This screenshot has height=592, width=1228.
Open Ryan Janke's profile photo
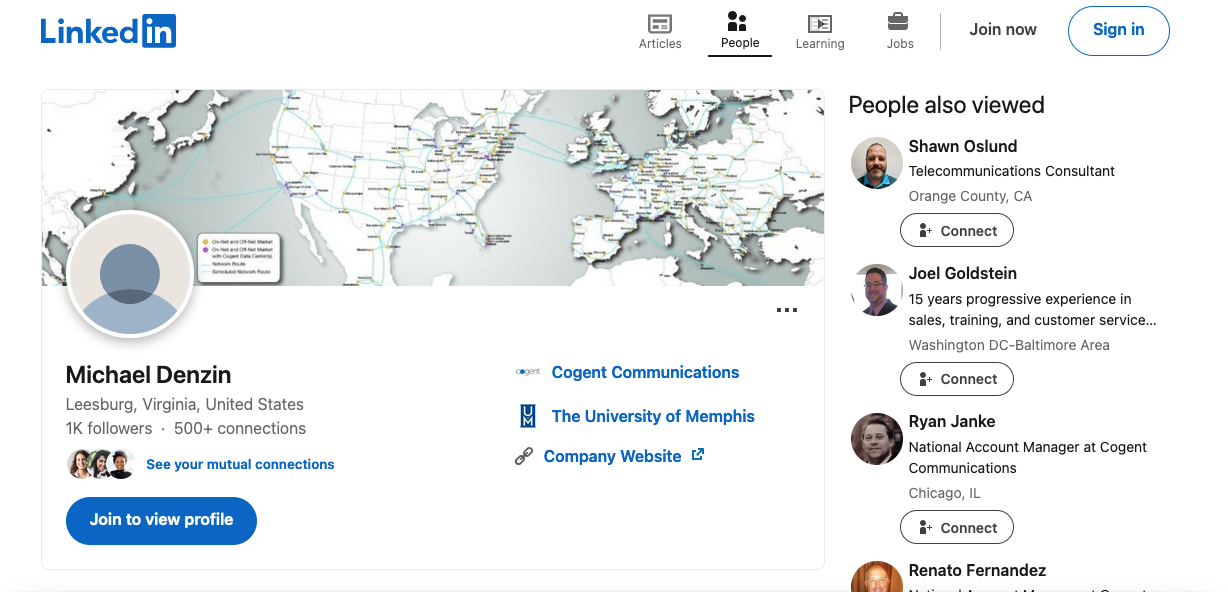[x=877, y=439]
